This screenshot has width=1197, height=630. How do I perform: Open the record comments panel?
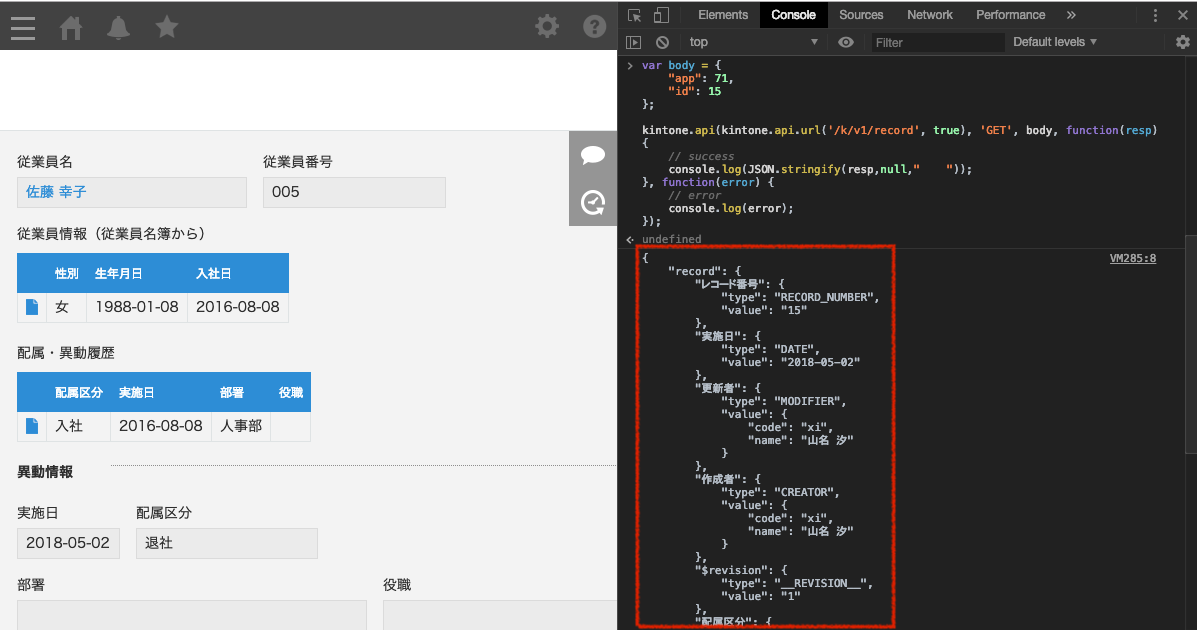point(593,155)
